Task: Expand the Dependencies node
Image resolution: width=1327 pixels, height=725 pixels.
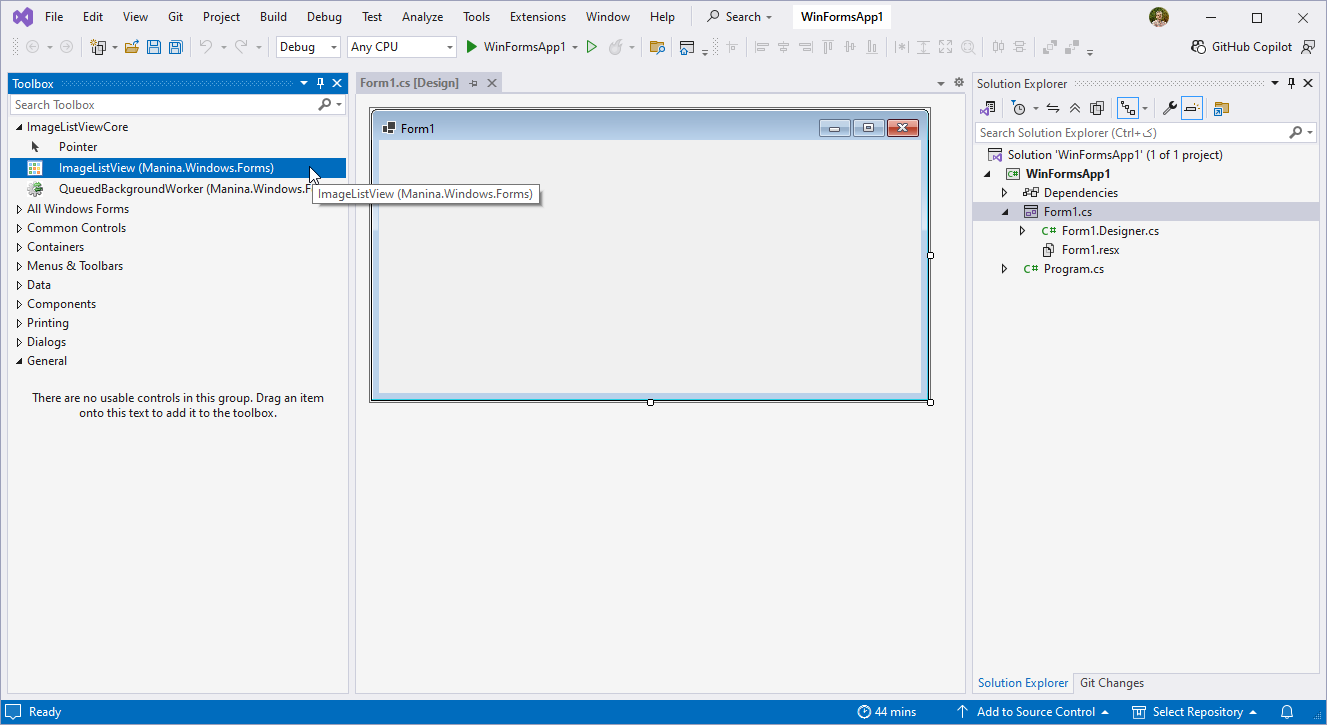Action: click(1005, 193)
